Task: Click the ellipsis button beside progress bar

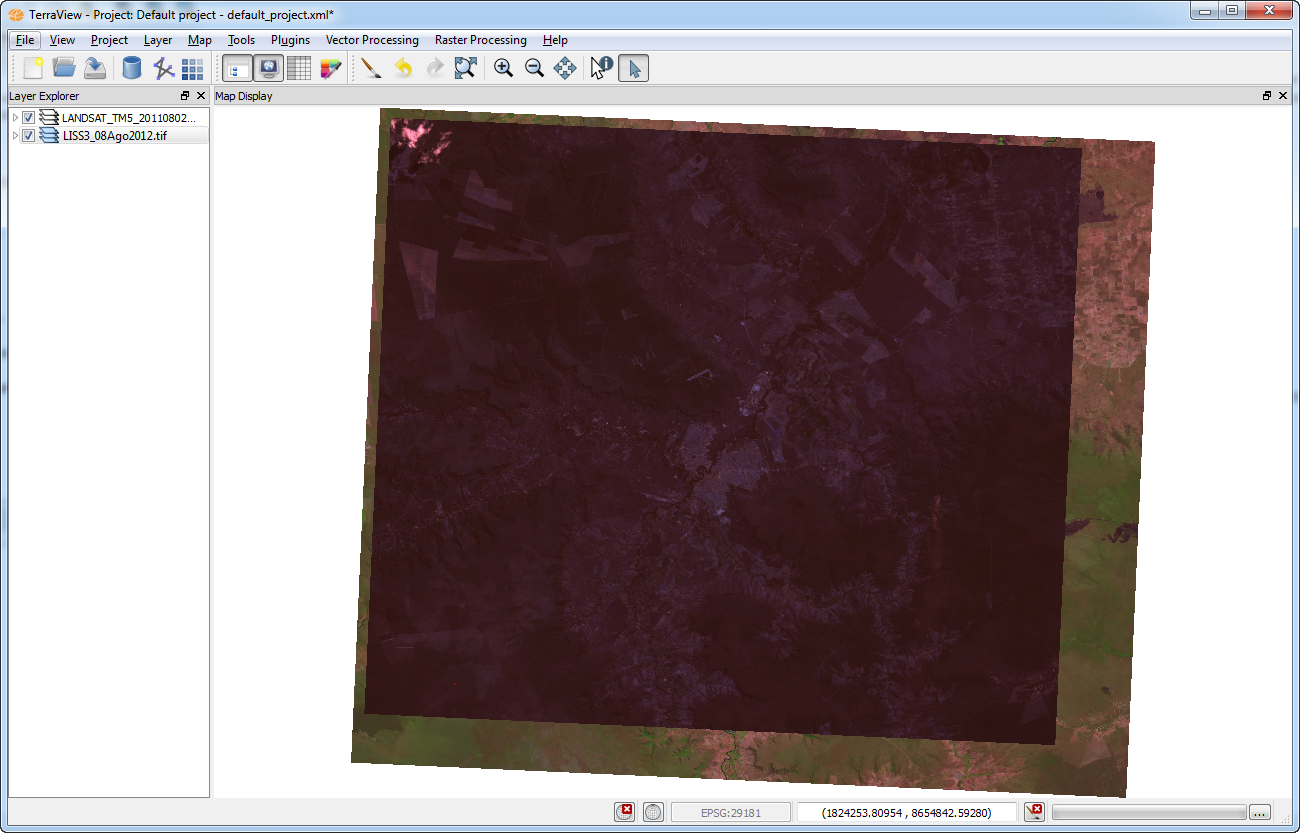Action: [1259, 812]
